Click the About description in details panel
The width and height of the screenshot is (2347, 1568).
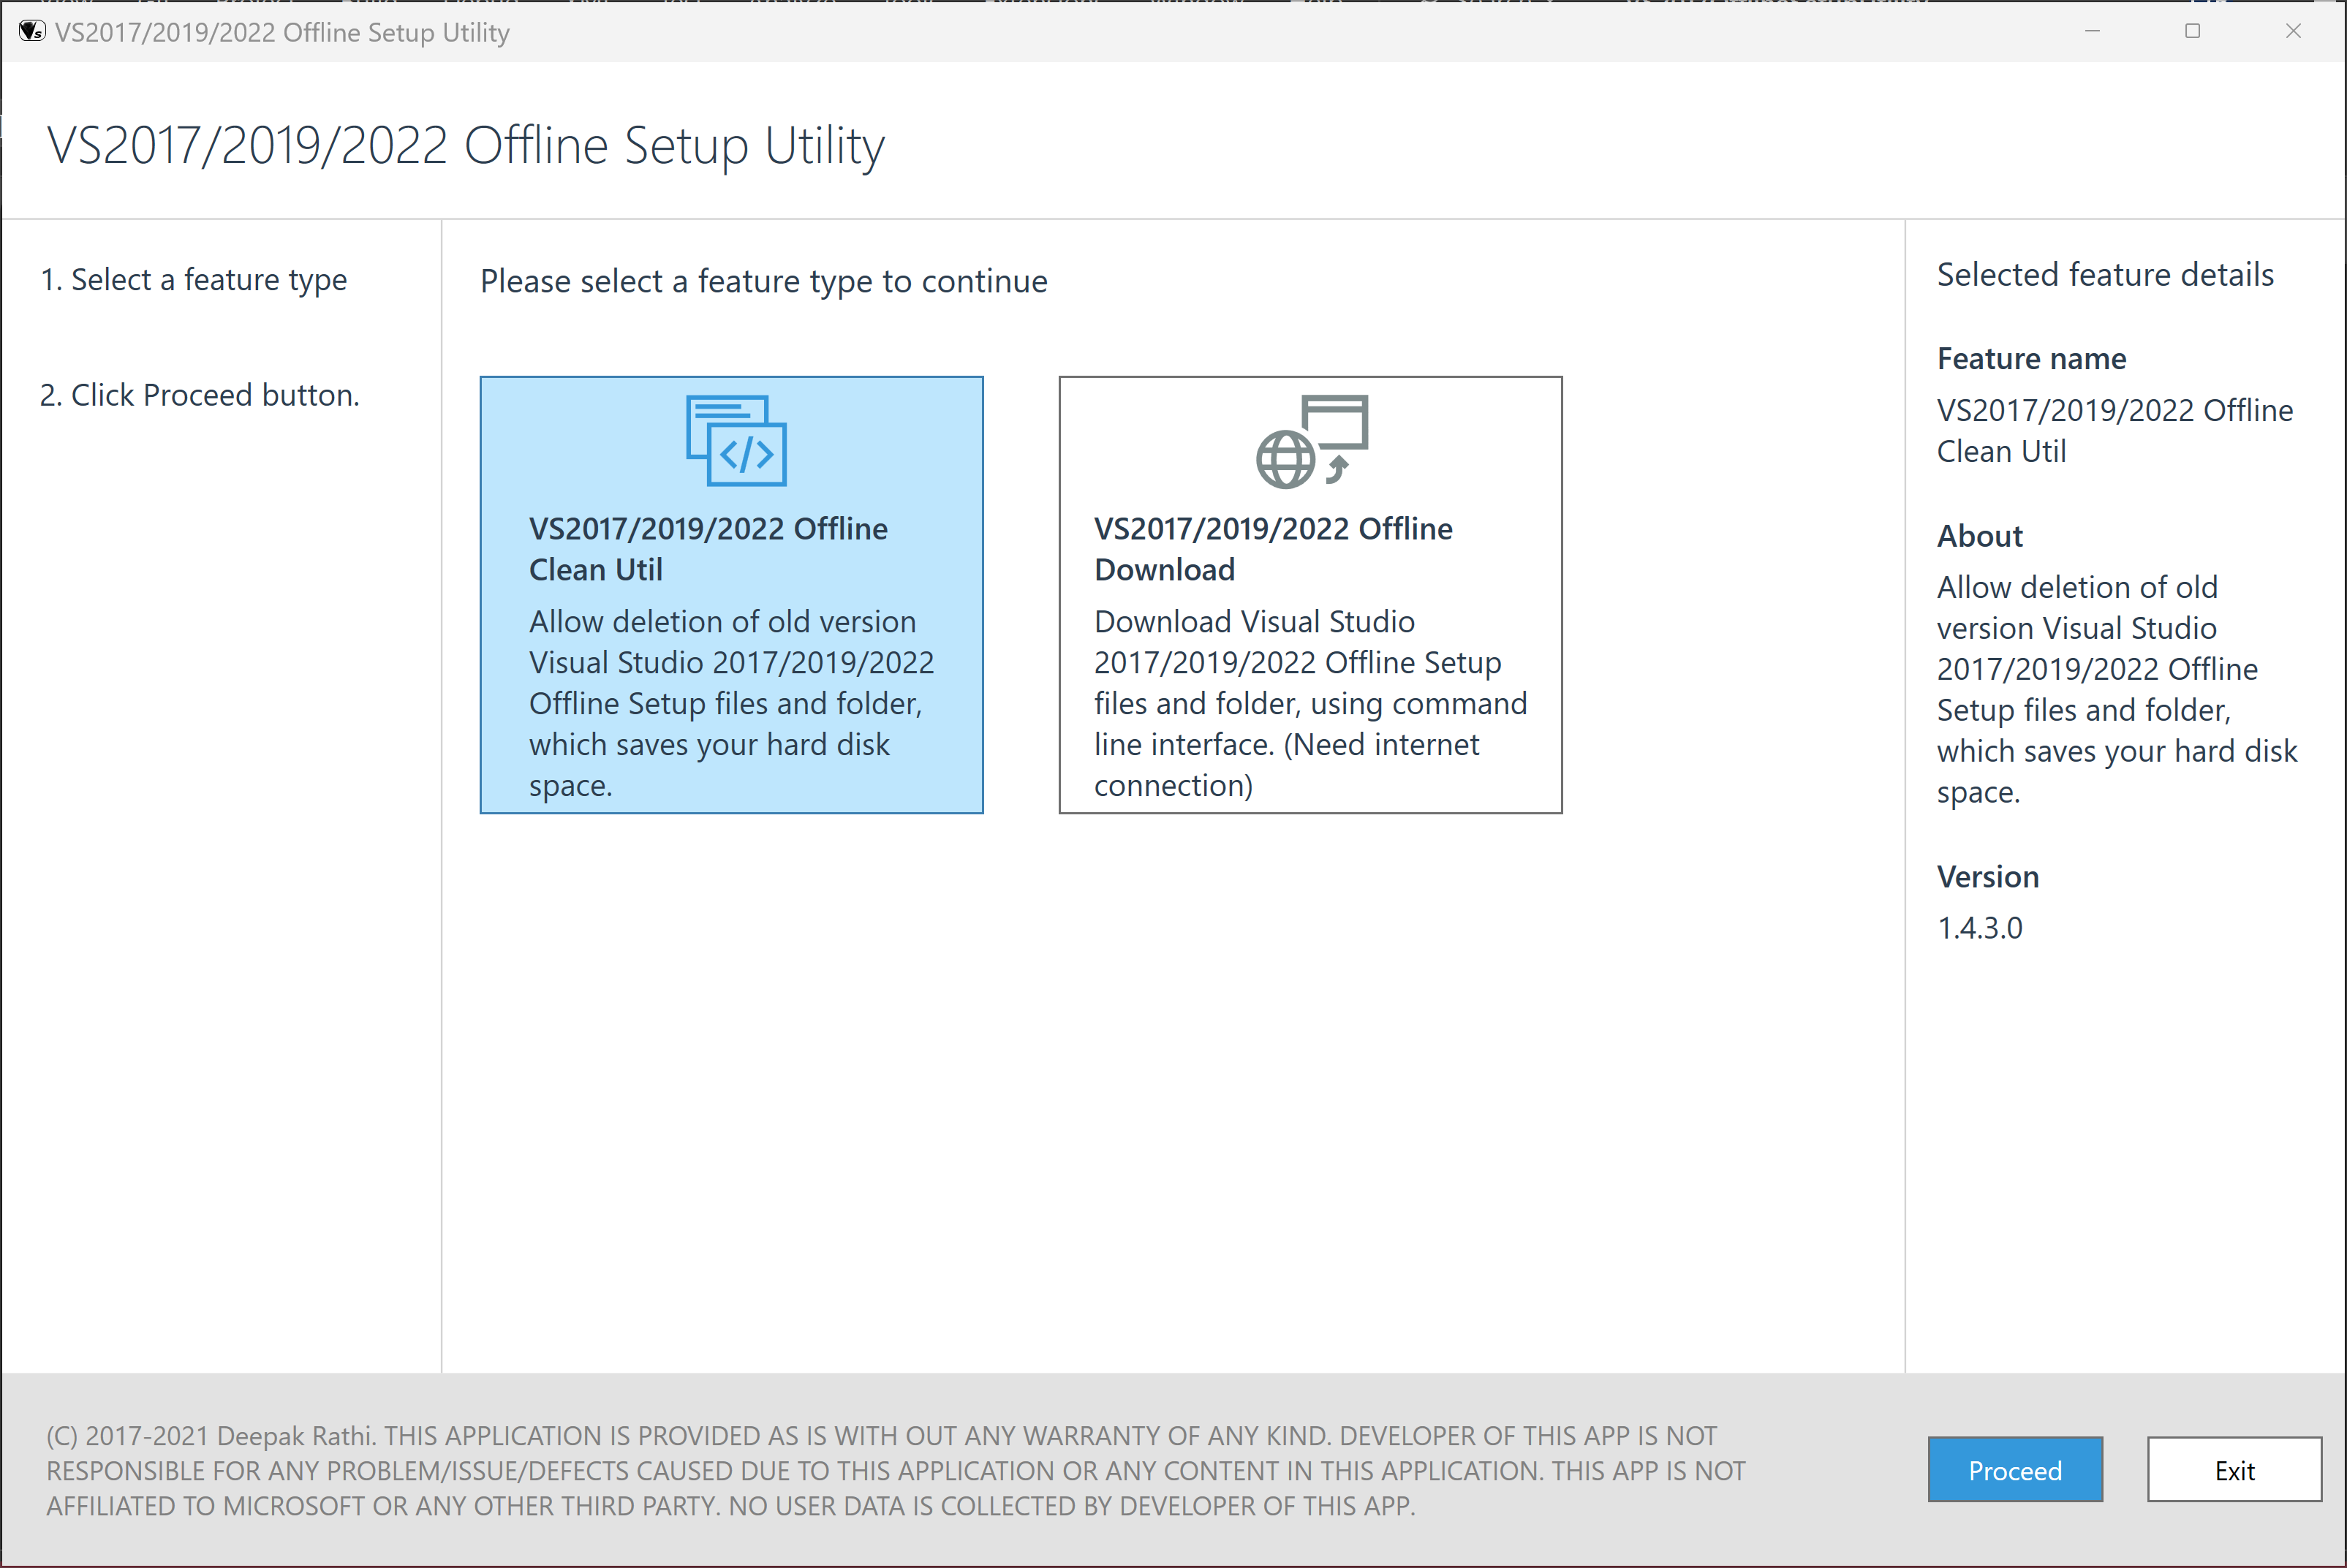click(2116, 689)
